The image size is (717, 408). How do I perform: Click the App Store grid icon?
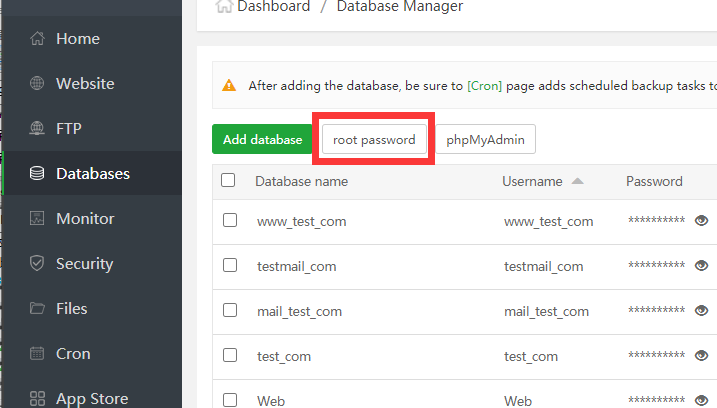[37, 398]
